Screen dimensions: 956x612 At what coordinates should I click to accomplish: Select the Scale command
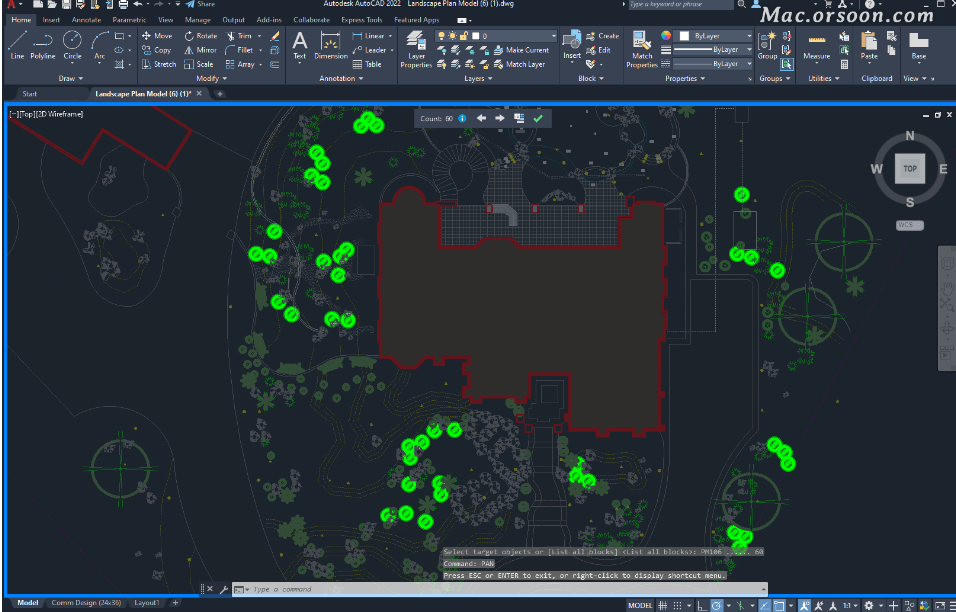(199, 64)
